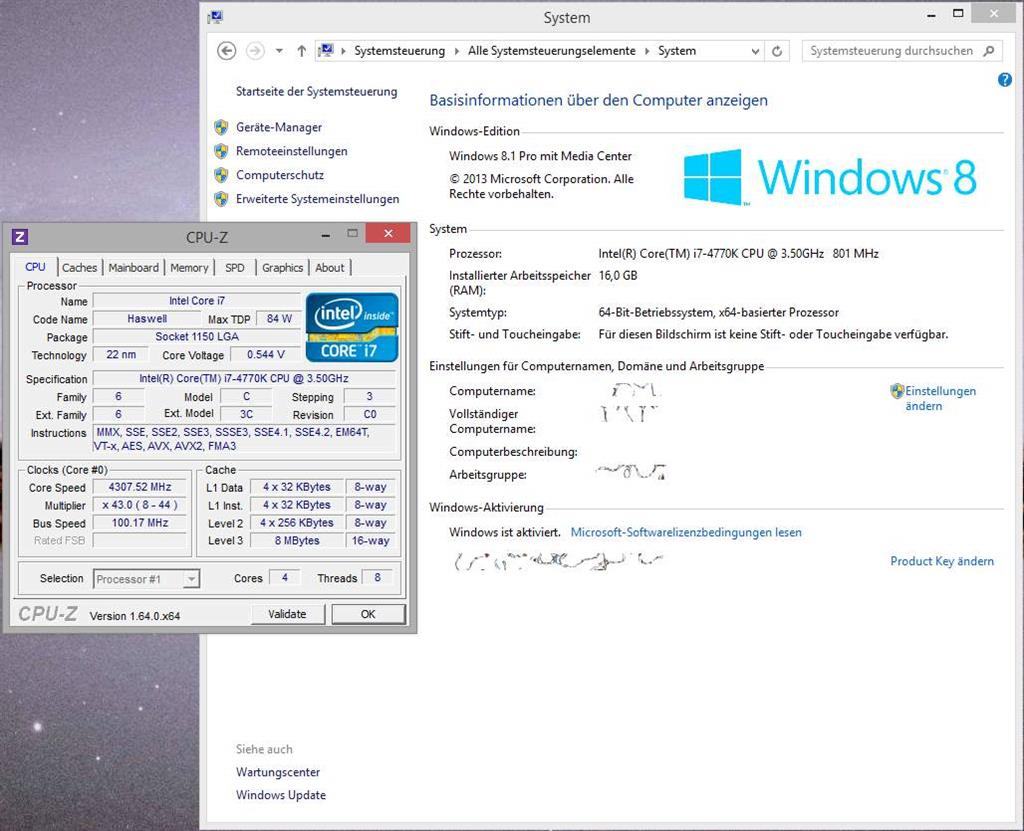Image resolution: width=1024 pixels, height=831 pixels.
Task: Open Geräte-Manager link
Action: coord(279,127)
